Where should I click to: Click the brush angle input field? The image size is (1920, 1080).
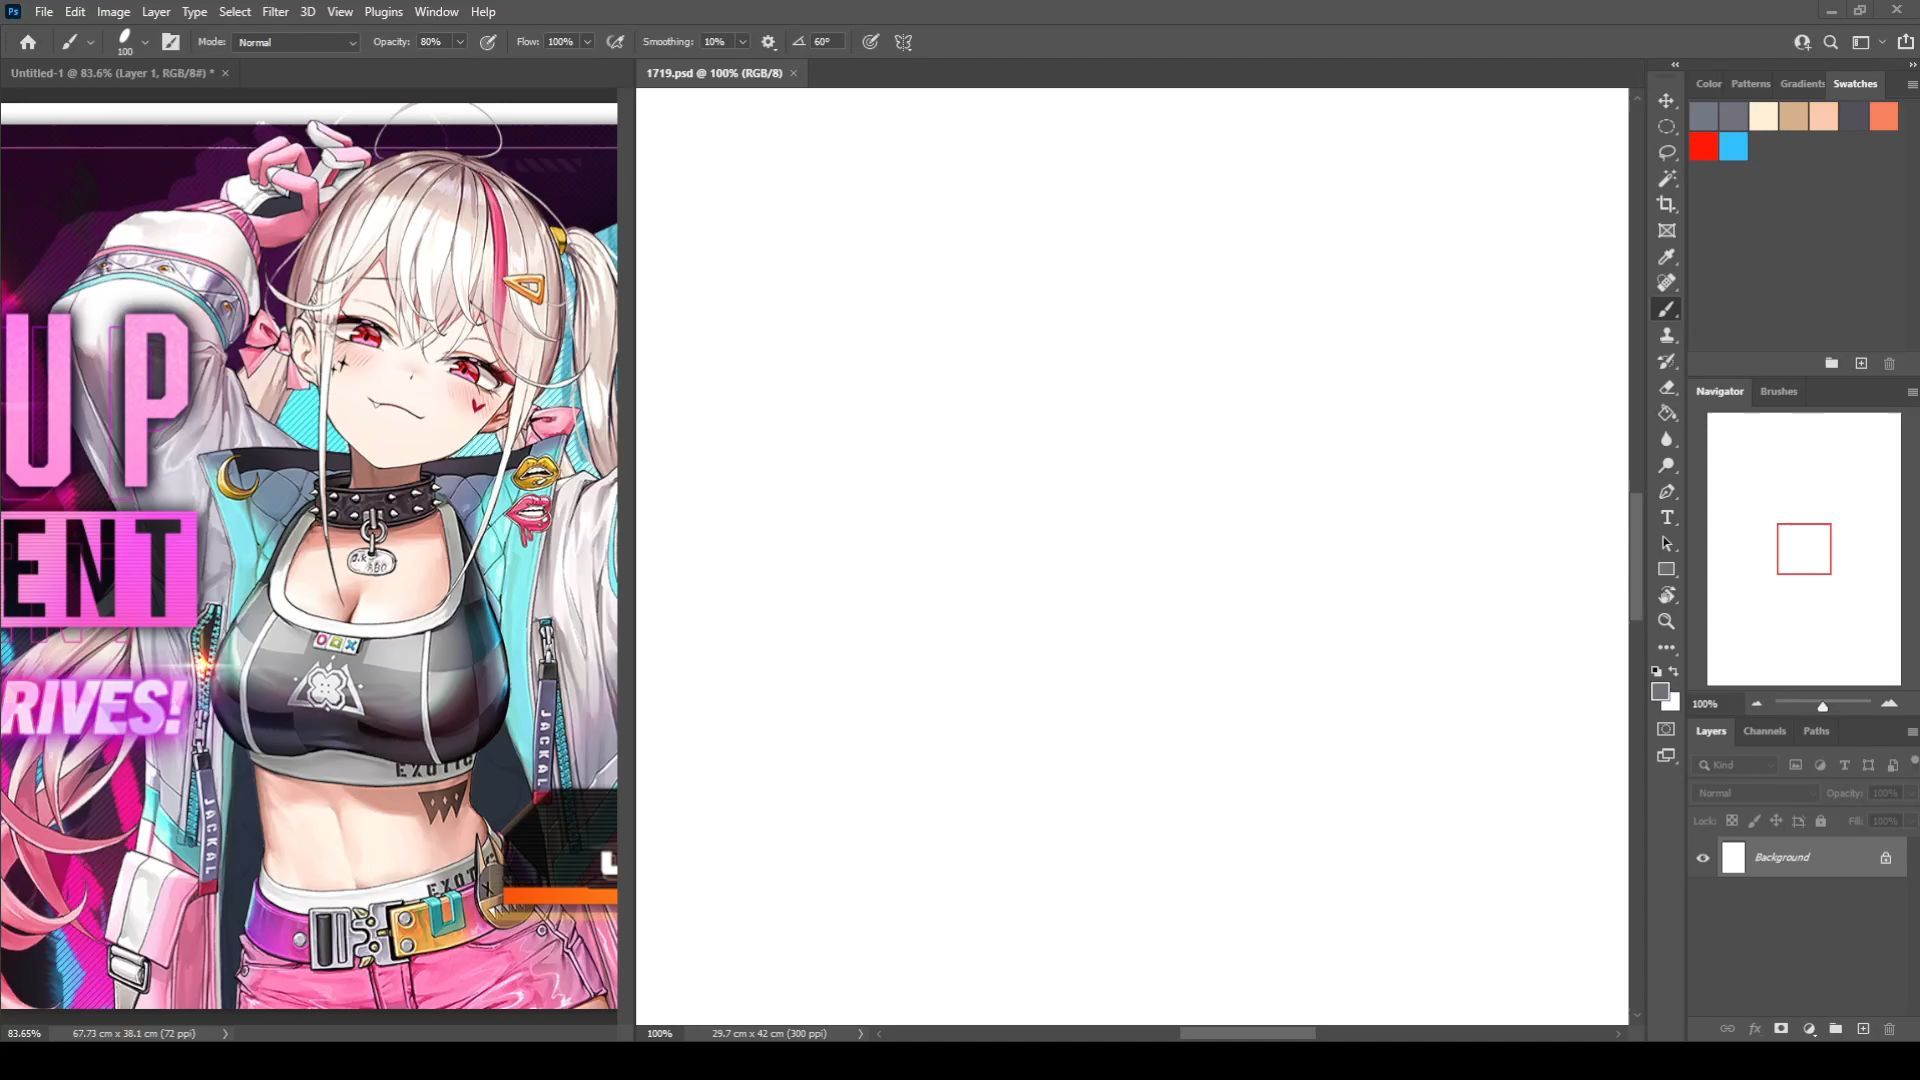coord(828,42)
